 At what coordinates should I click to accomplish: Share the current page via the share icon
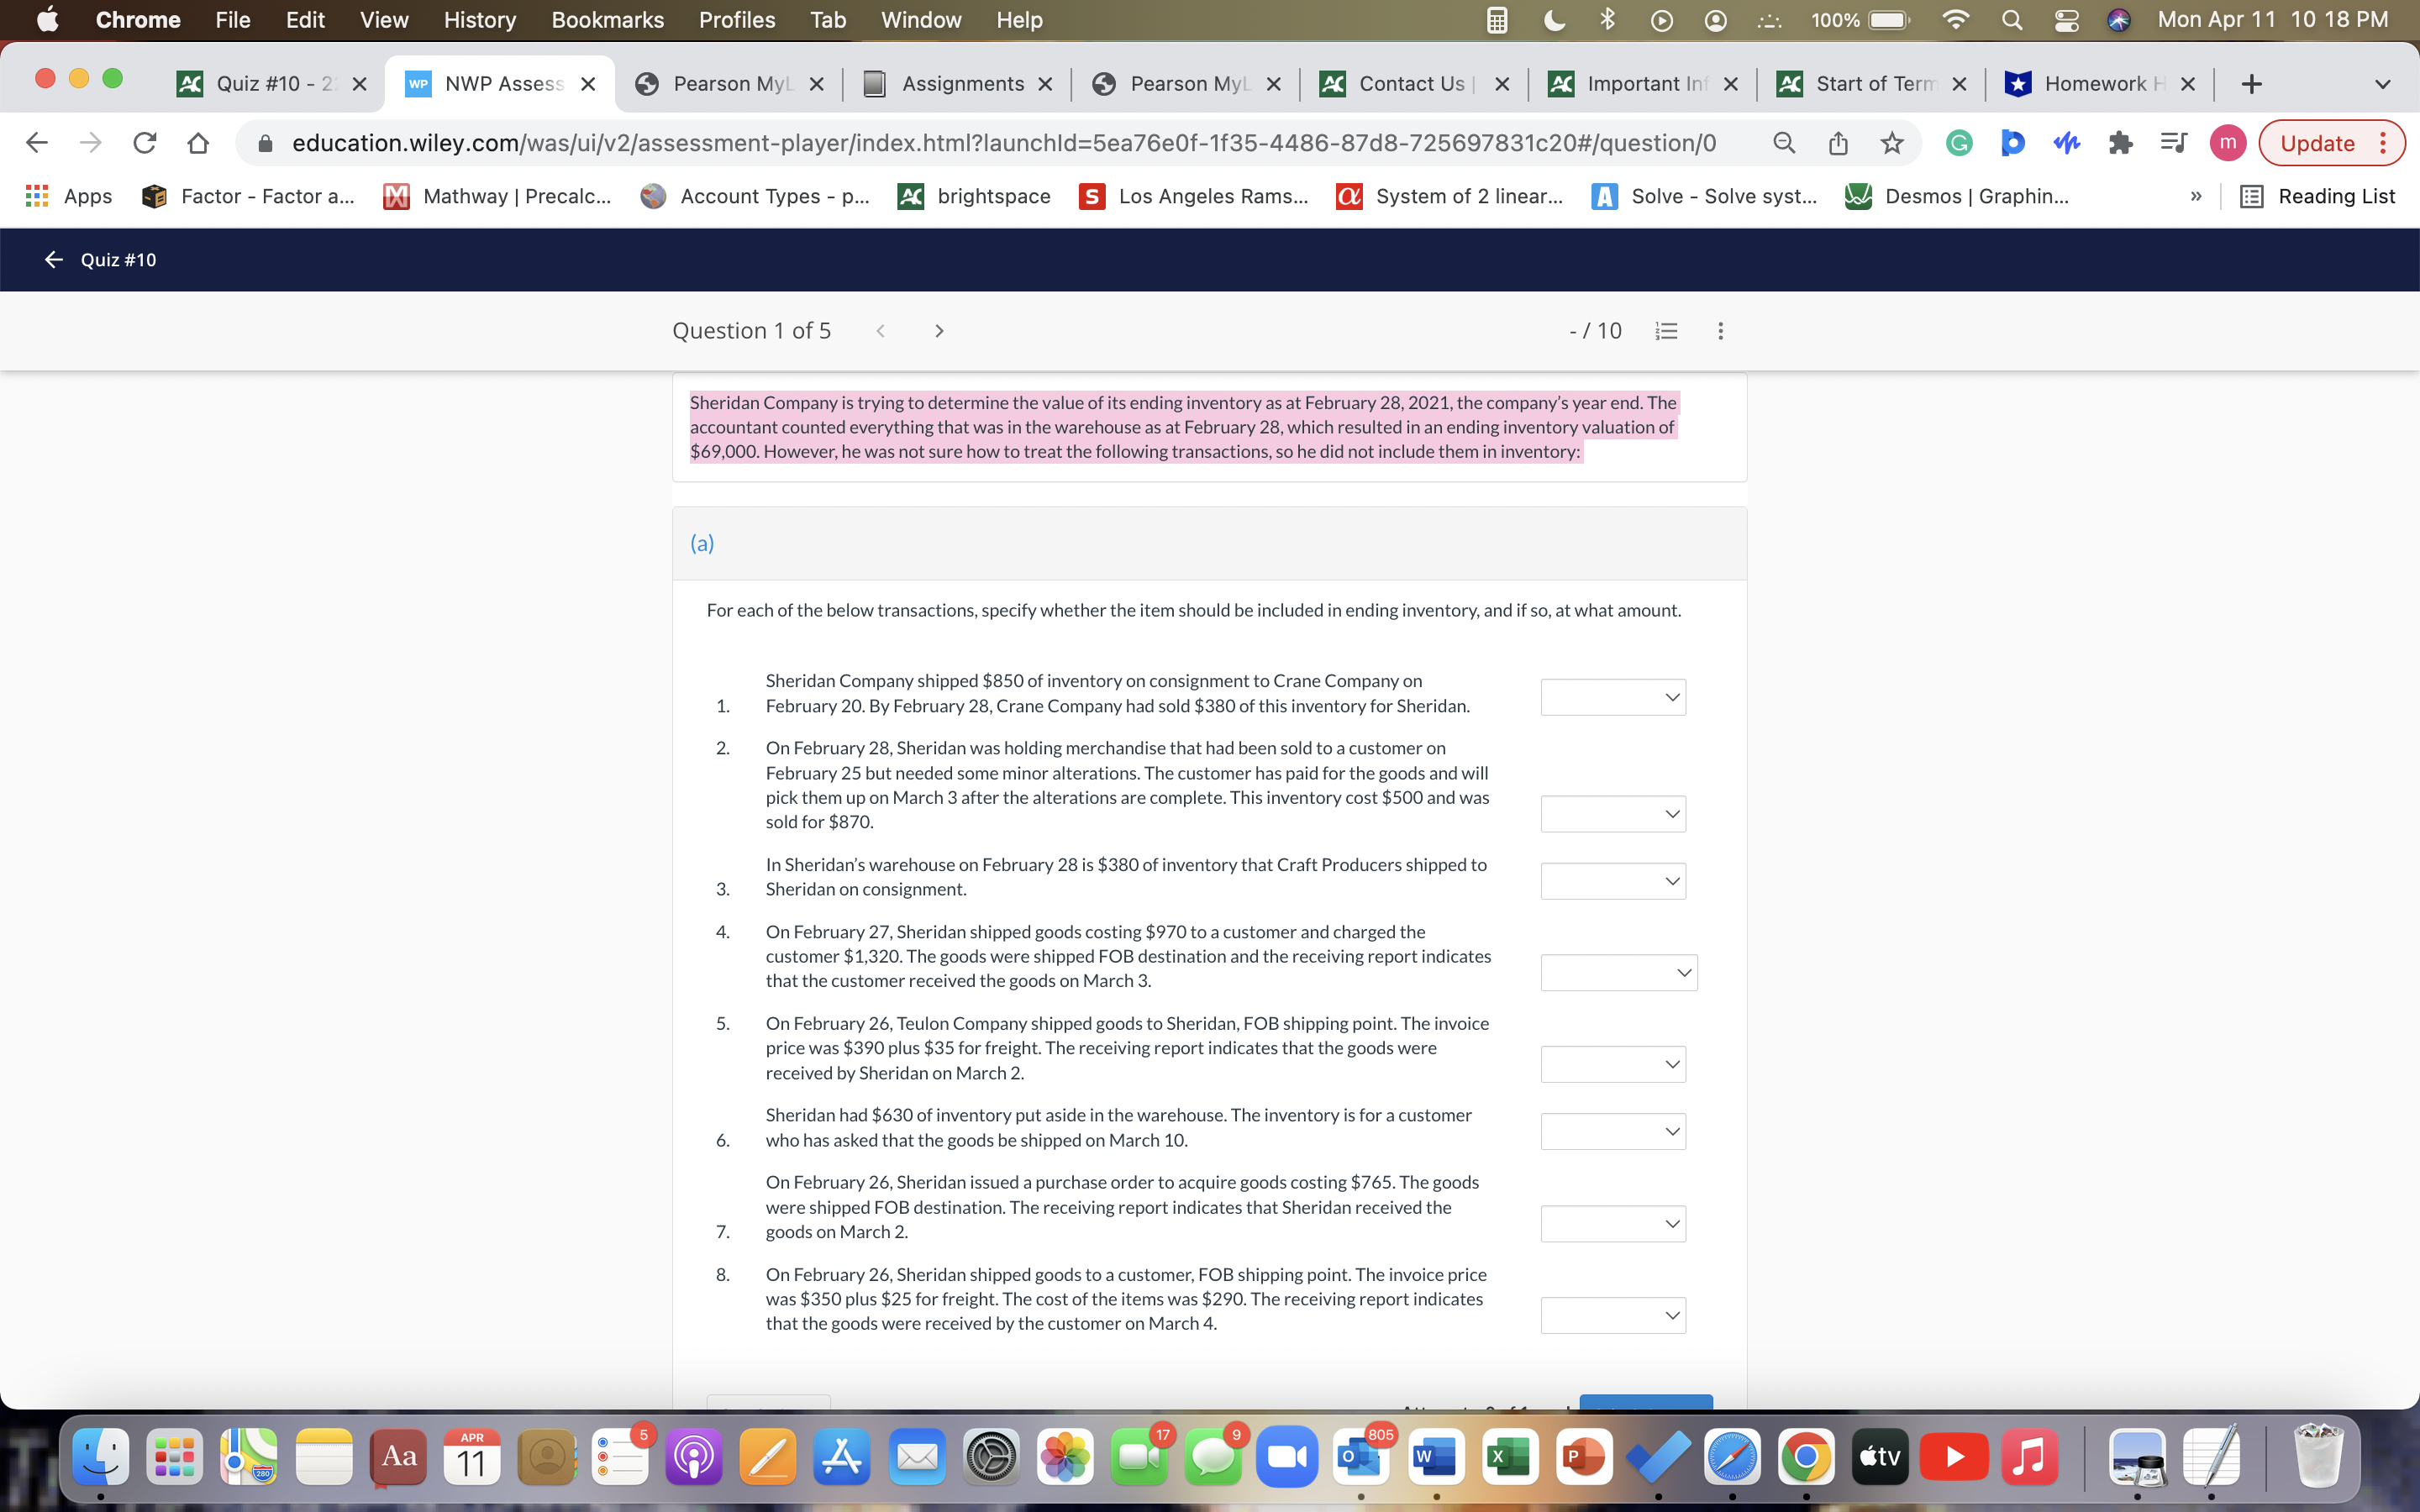1838,143
